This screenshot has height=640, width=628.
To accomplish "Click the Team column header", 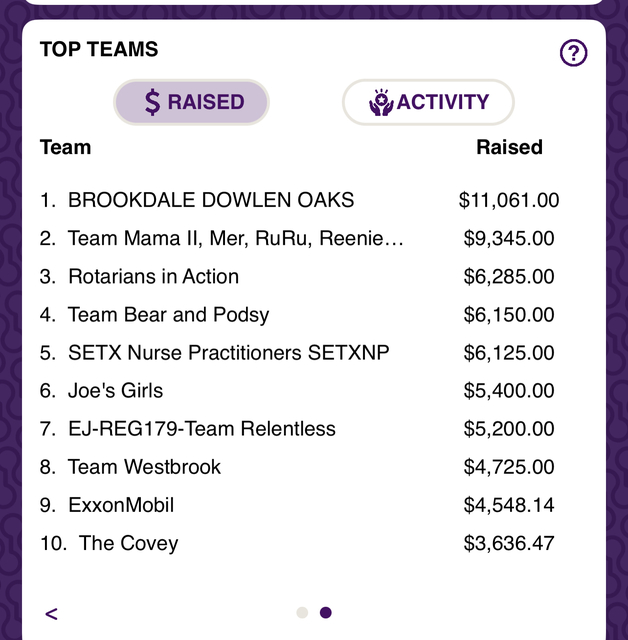I will [x=65, y=147].
